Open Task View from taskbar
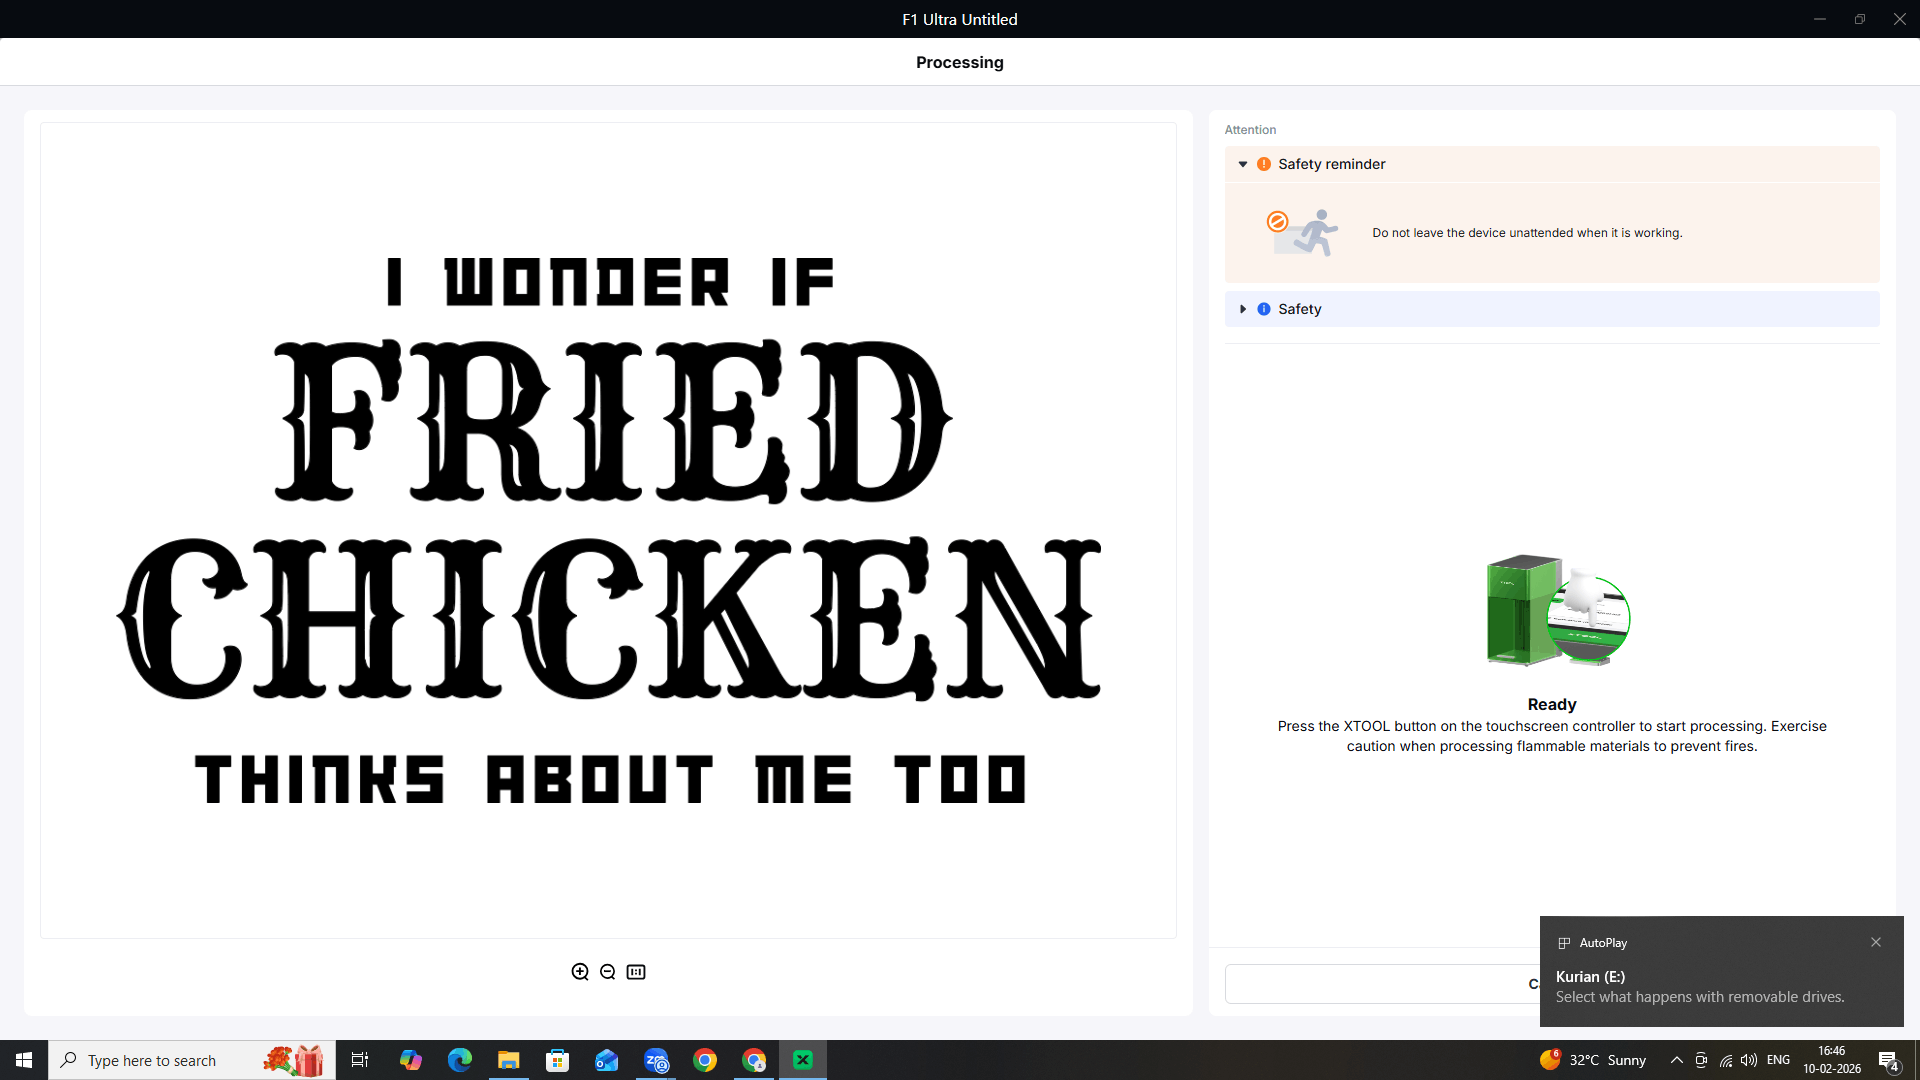Viewport: 1920px width, 1080px height. [360, 1060]
